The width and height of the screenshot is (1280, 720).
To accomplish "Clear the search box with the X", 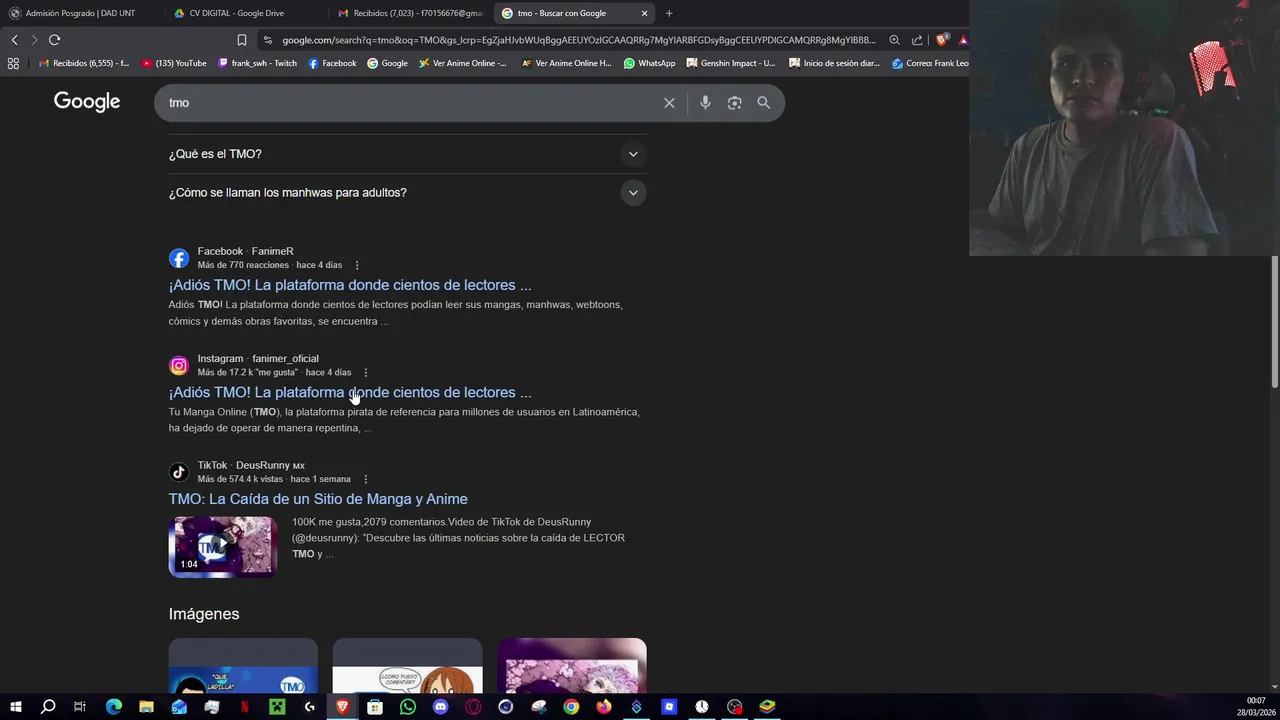I will tap(669, 103).
